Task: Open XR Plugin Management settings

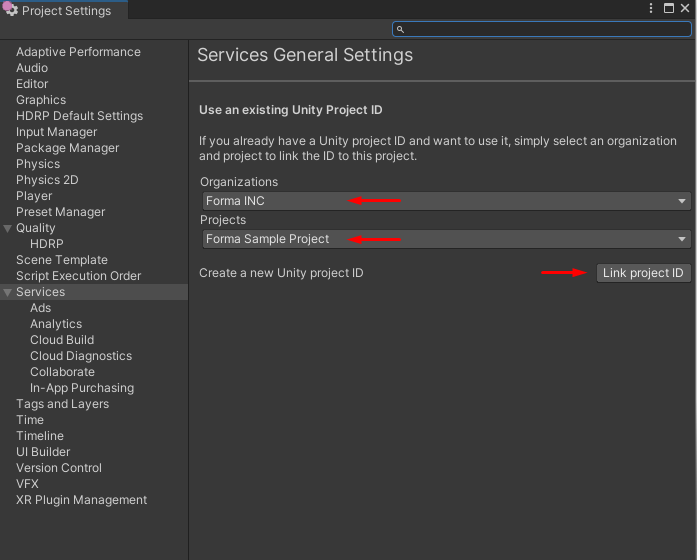Action: (81, 500)
